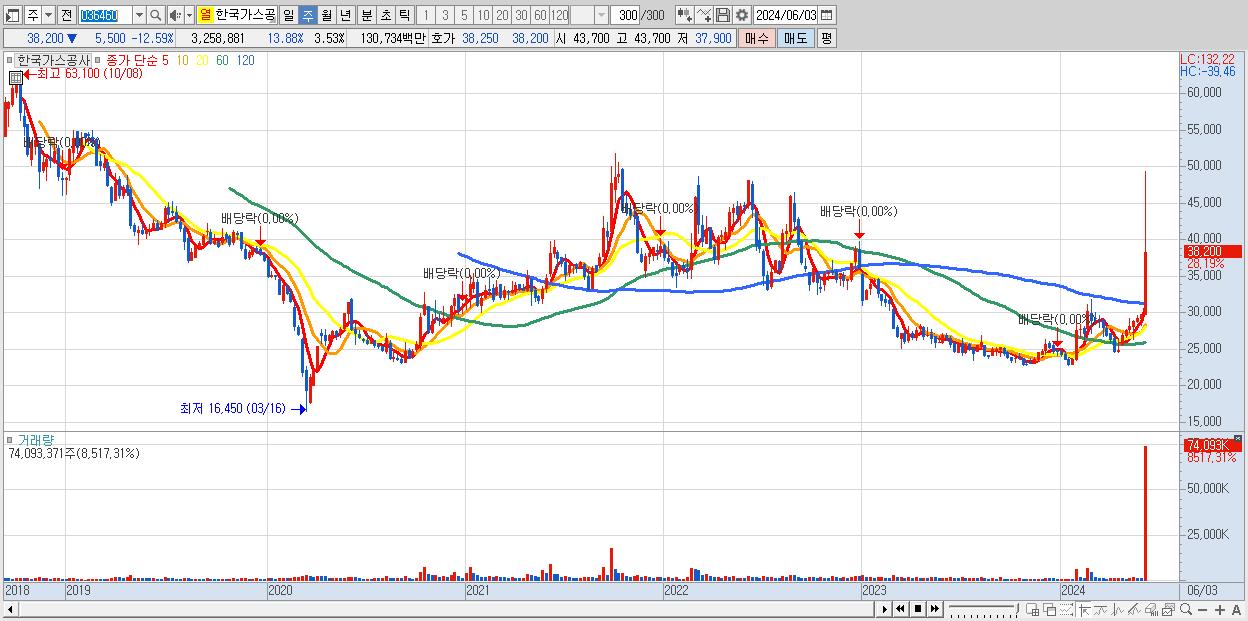
Task: Save chart with the floppy disk icon
Action: (722, 15)
